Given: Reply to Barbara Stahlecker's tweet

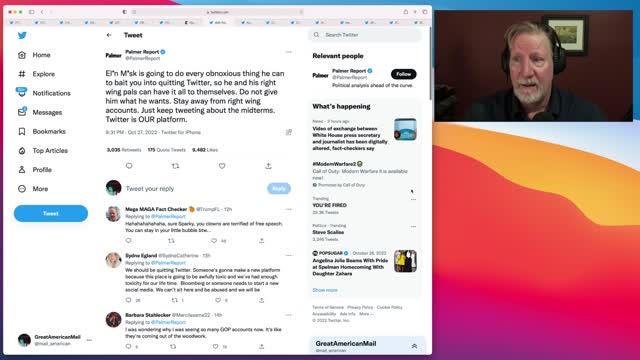Looking at the screenshot, I should coord(128,347).
